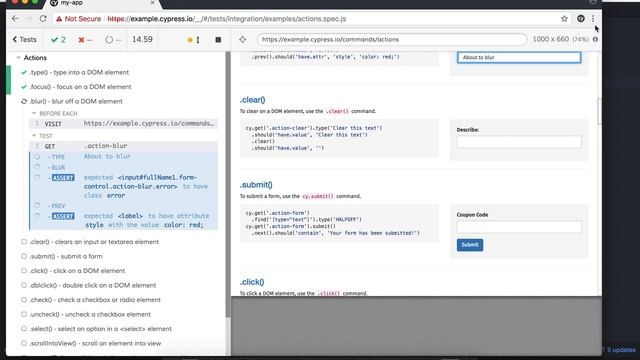This screenshot has width=640, height=360.
Task: Select the ASSERT label style color red entry
Action: 123,220
